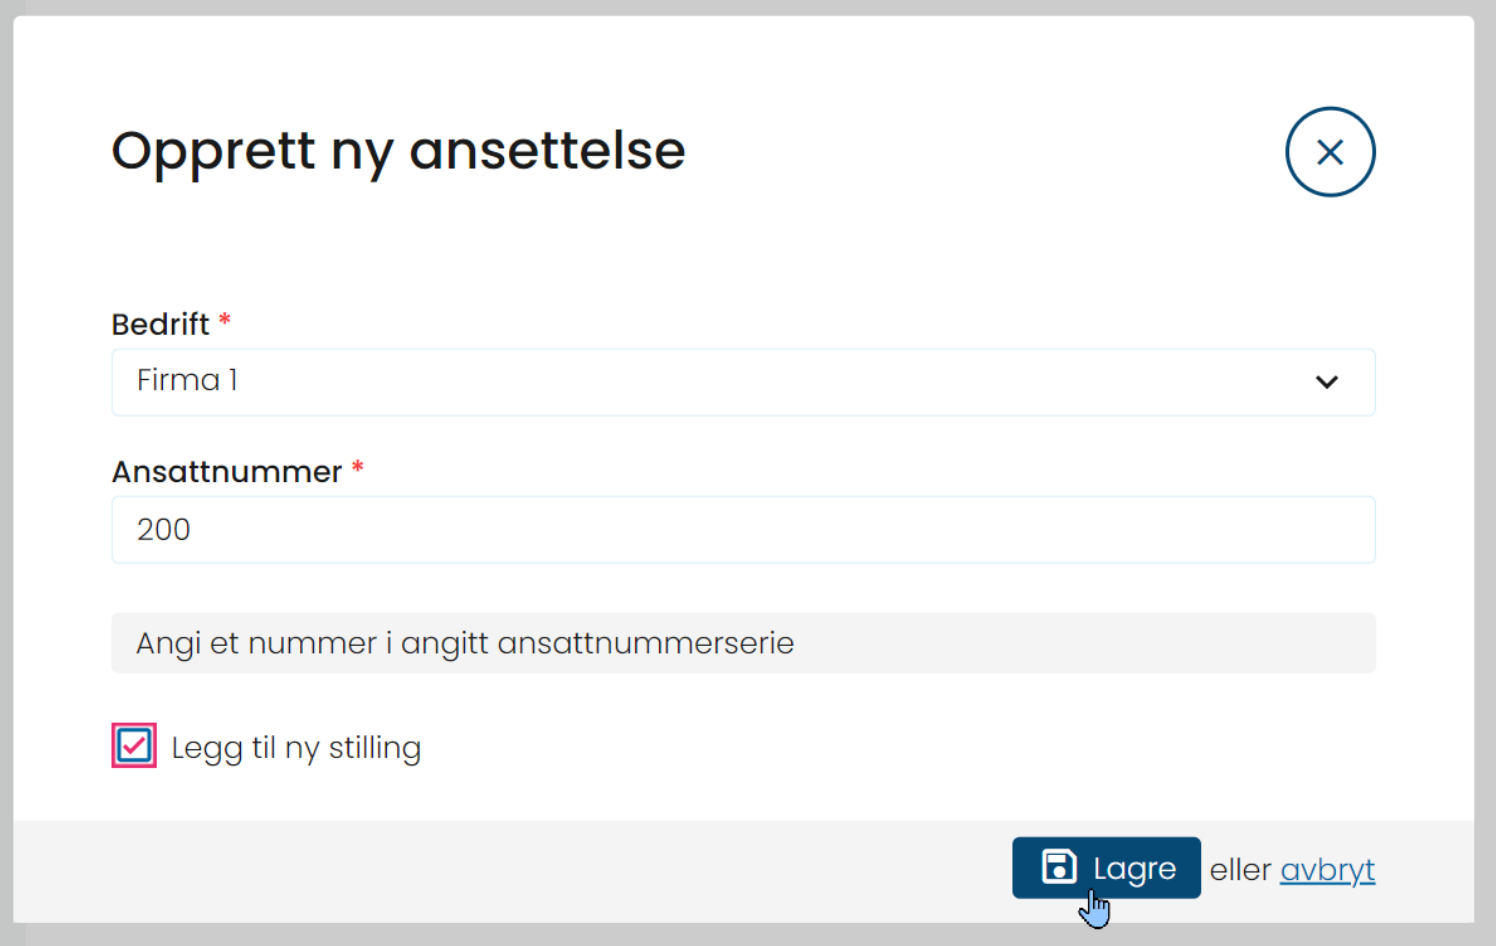Toggle the Legg til ny stilling checkbox
Screen dimensions: 1496x946
click(134, 745)
